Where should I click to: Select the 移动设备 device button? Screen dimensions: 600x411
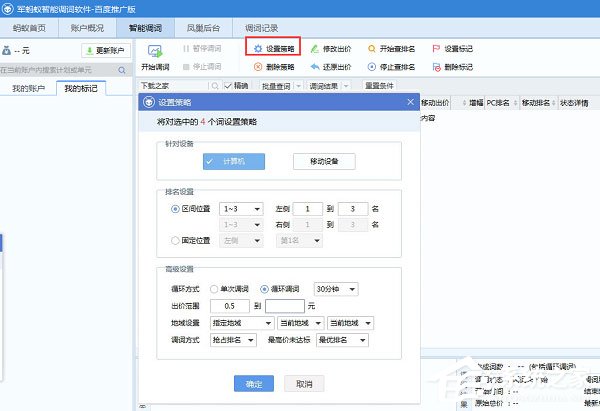(324, 161)
